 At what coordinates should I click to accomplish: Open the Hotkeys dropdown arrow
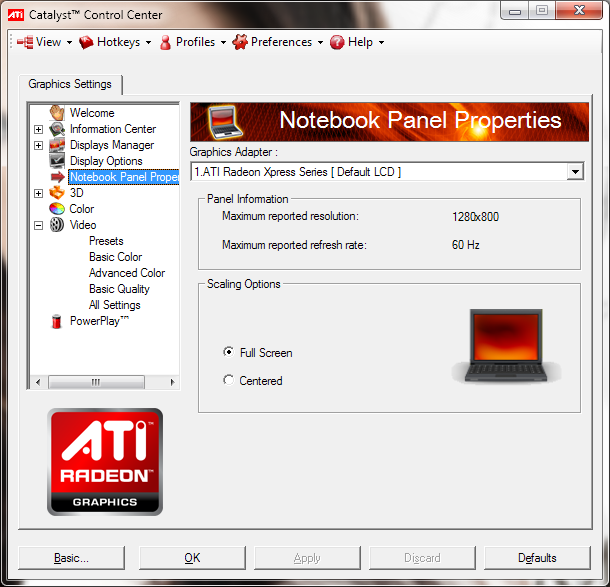(148, 42)
